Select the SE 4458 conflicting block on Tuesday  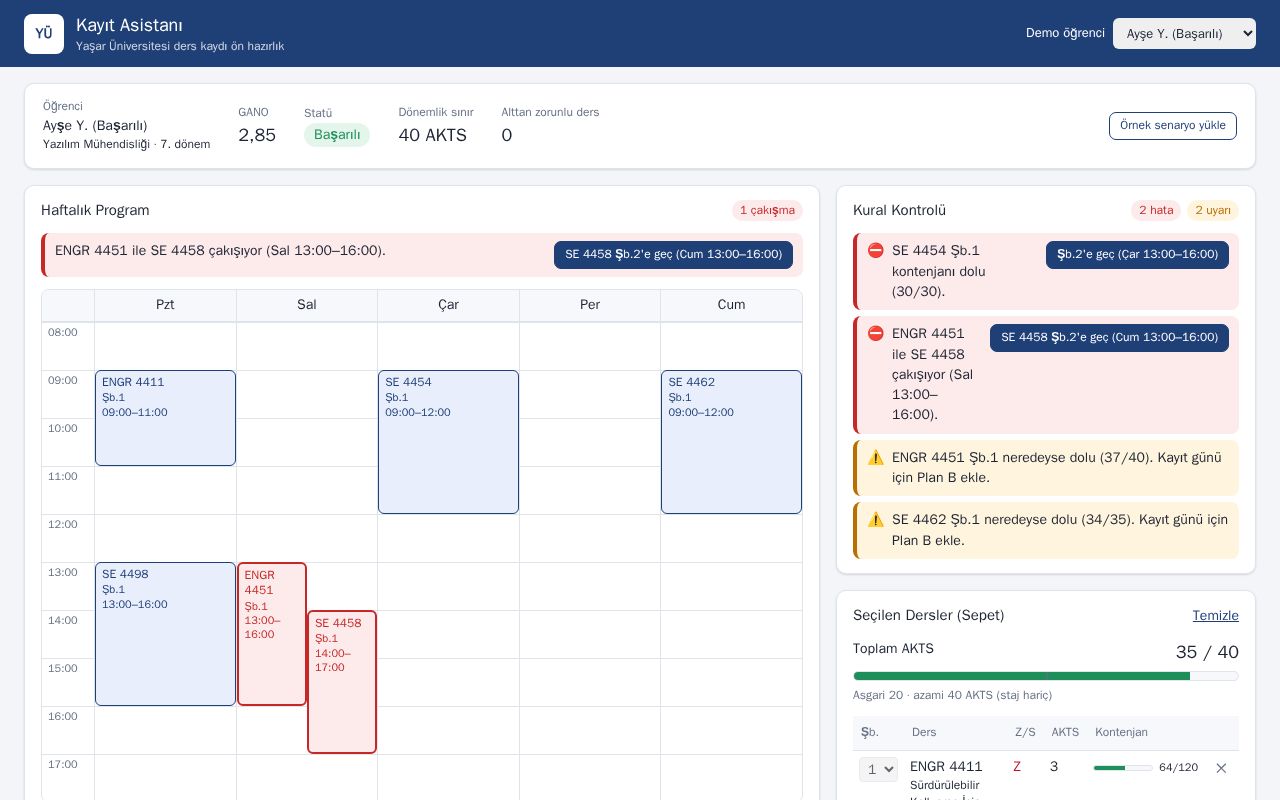(342, 682)
